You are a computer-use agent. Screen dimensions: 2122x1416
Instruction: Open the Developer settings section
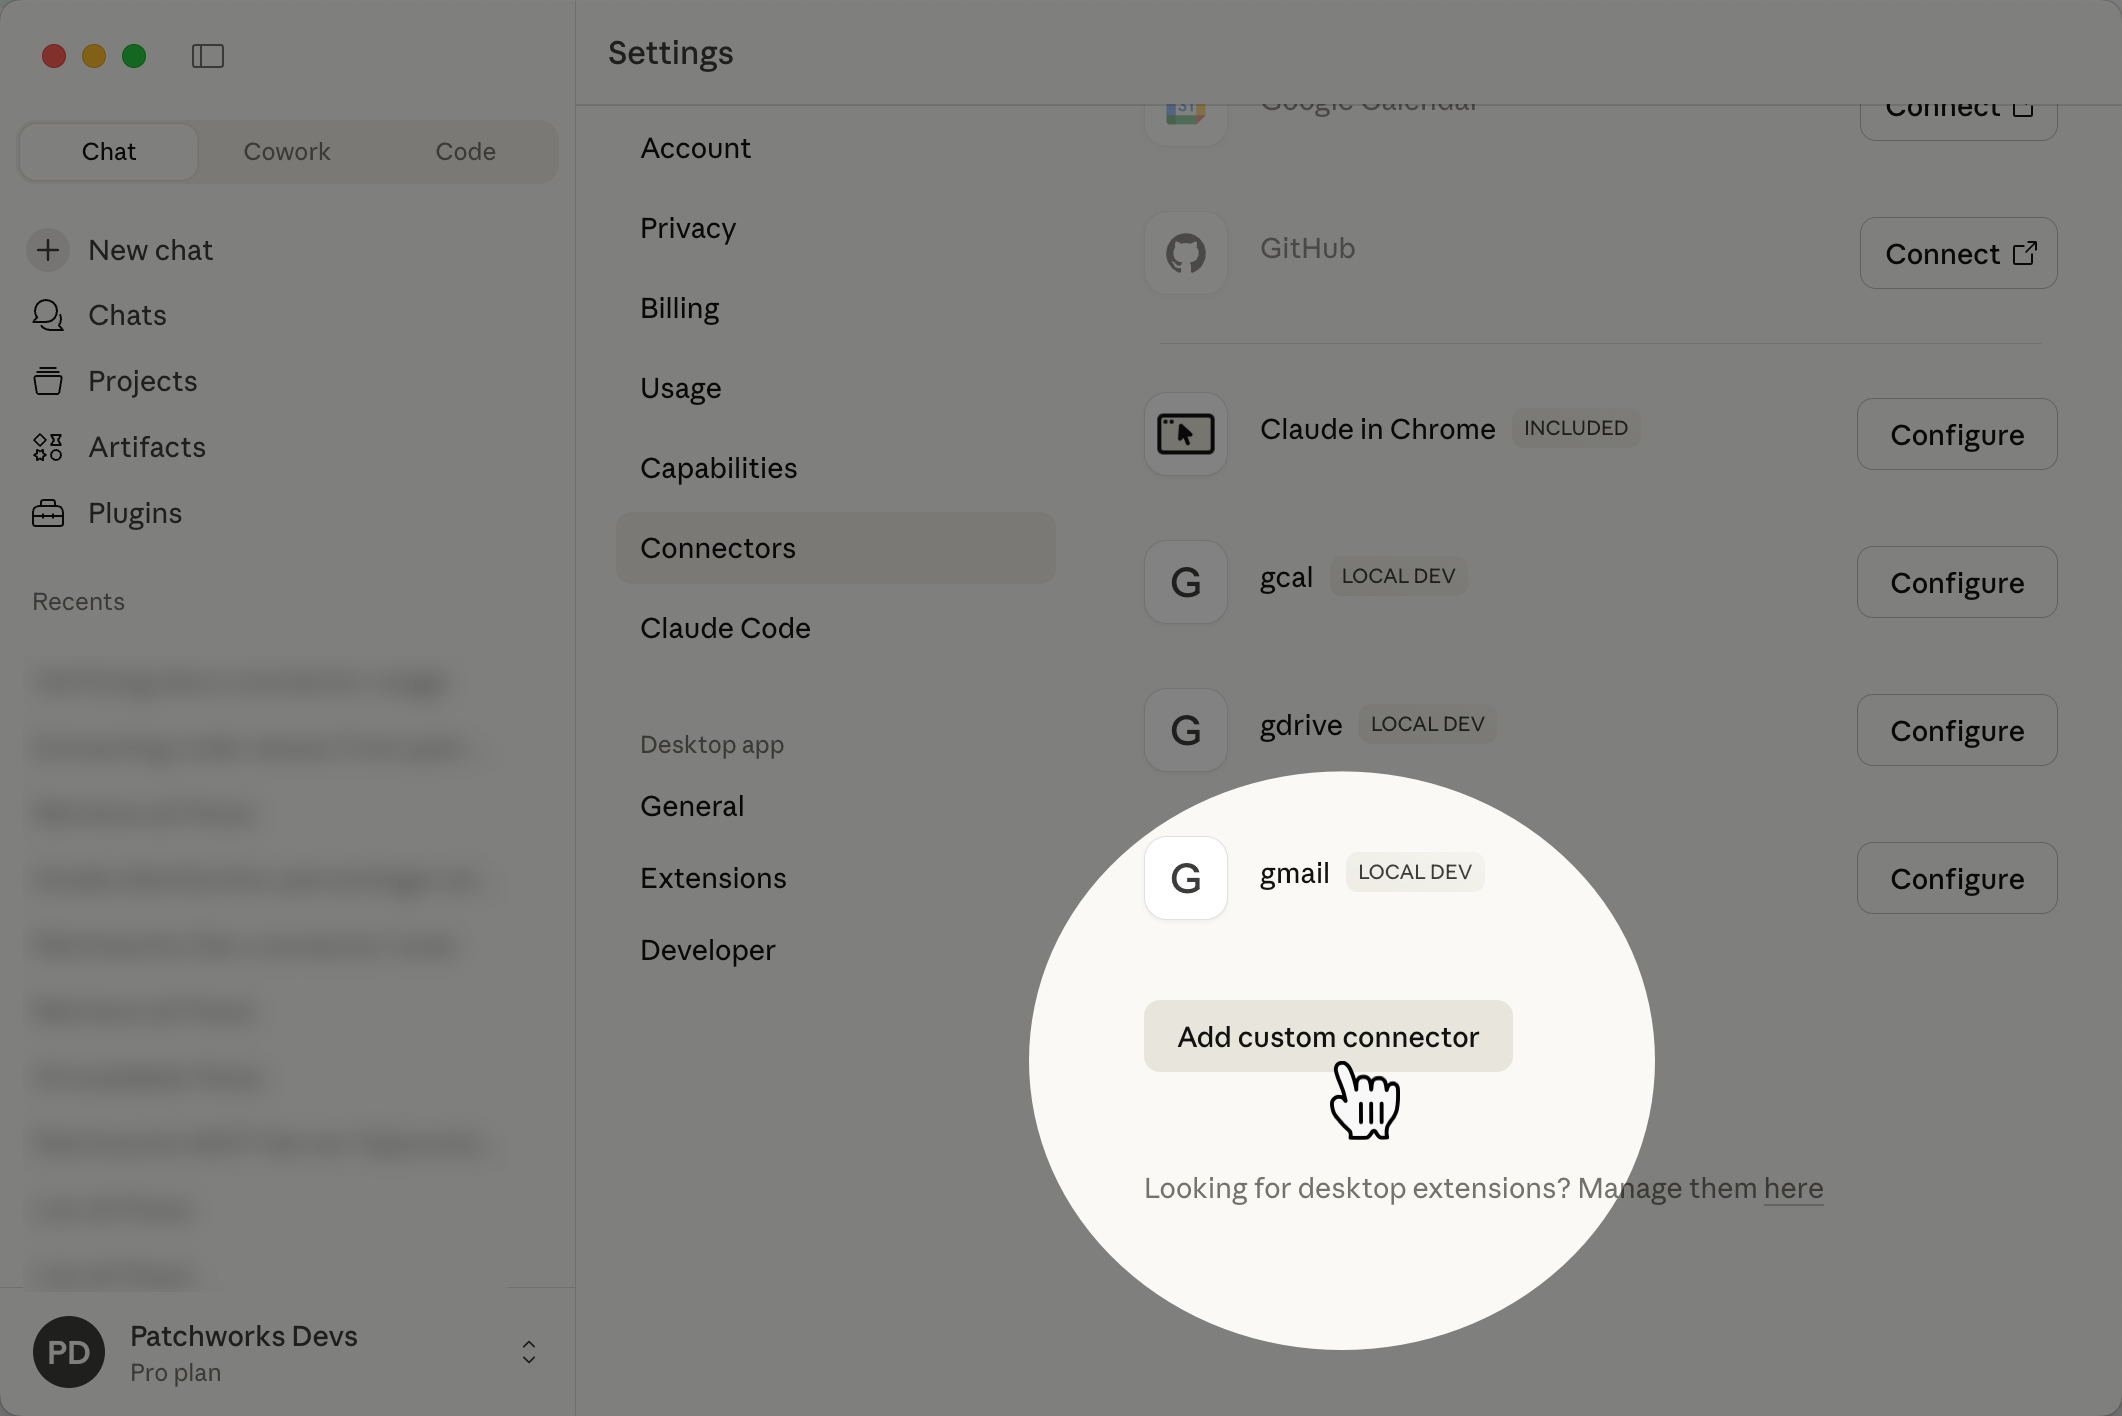(x=707, y=950)
